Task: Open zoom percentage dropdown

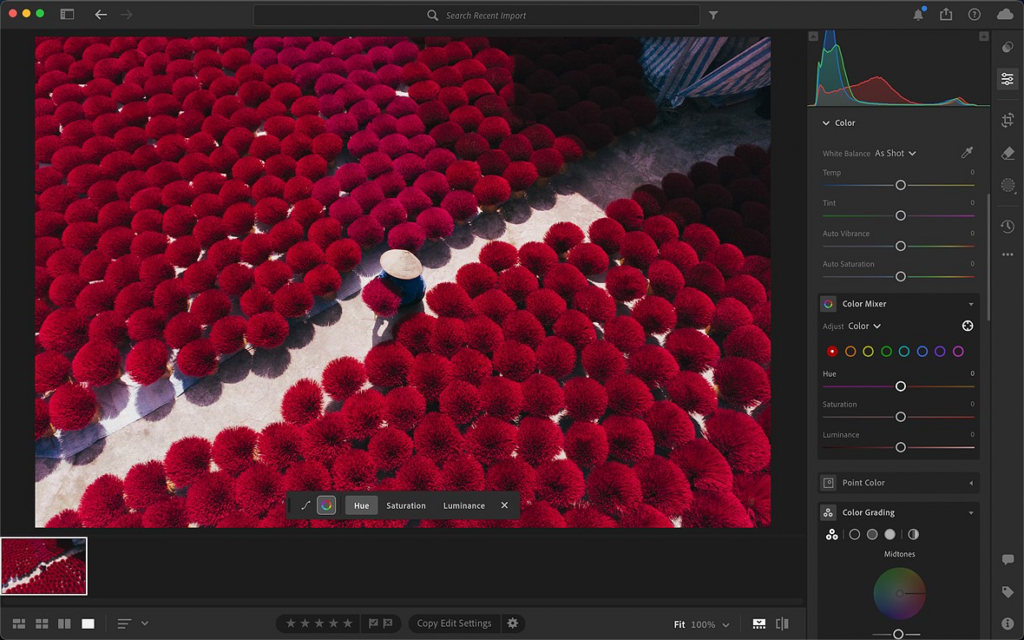Action: pyautogui.click(x=710, y=624)
